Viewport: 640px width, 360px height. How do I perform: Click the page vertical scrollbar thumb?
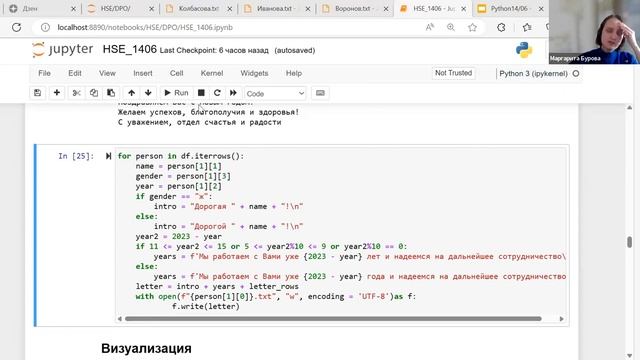click(629, 242)
